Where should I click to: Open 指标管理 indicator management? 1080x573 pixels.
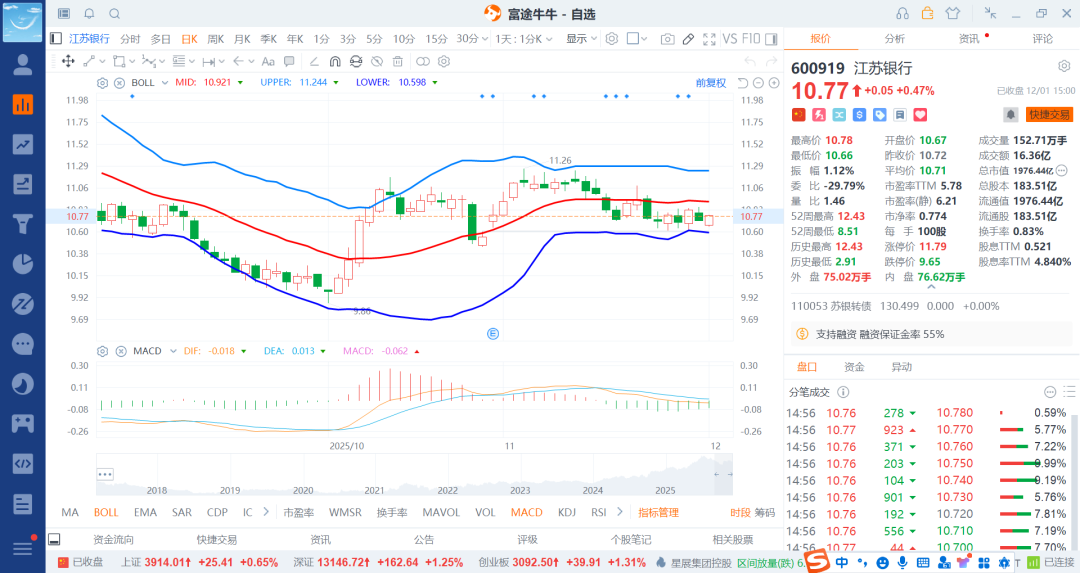(658, 512)
